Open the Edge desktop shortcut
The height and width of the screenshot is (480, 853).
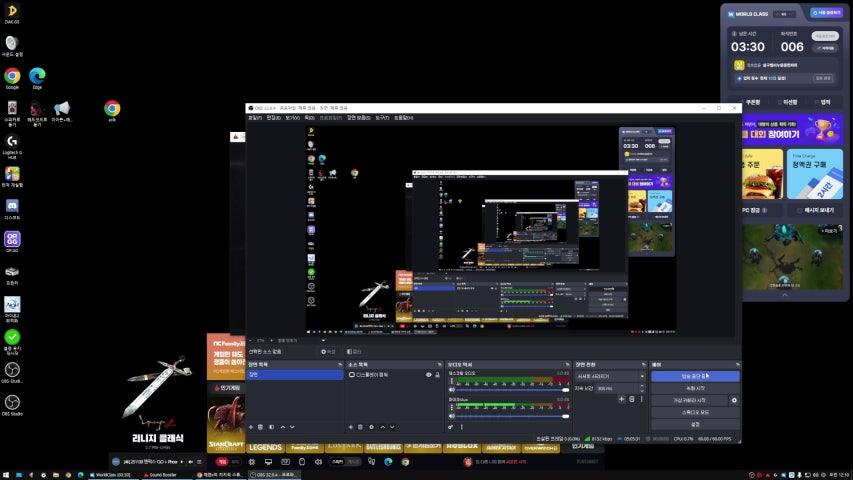click(x=37, y=78)
